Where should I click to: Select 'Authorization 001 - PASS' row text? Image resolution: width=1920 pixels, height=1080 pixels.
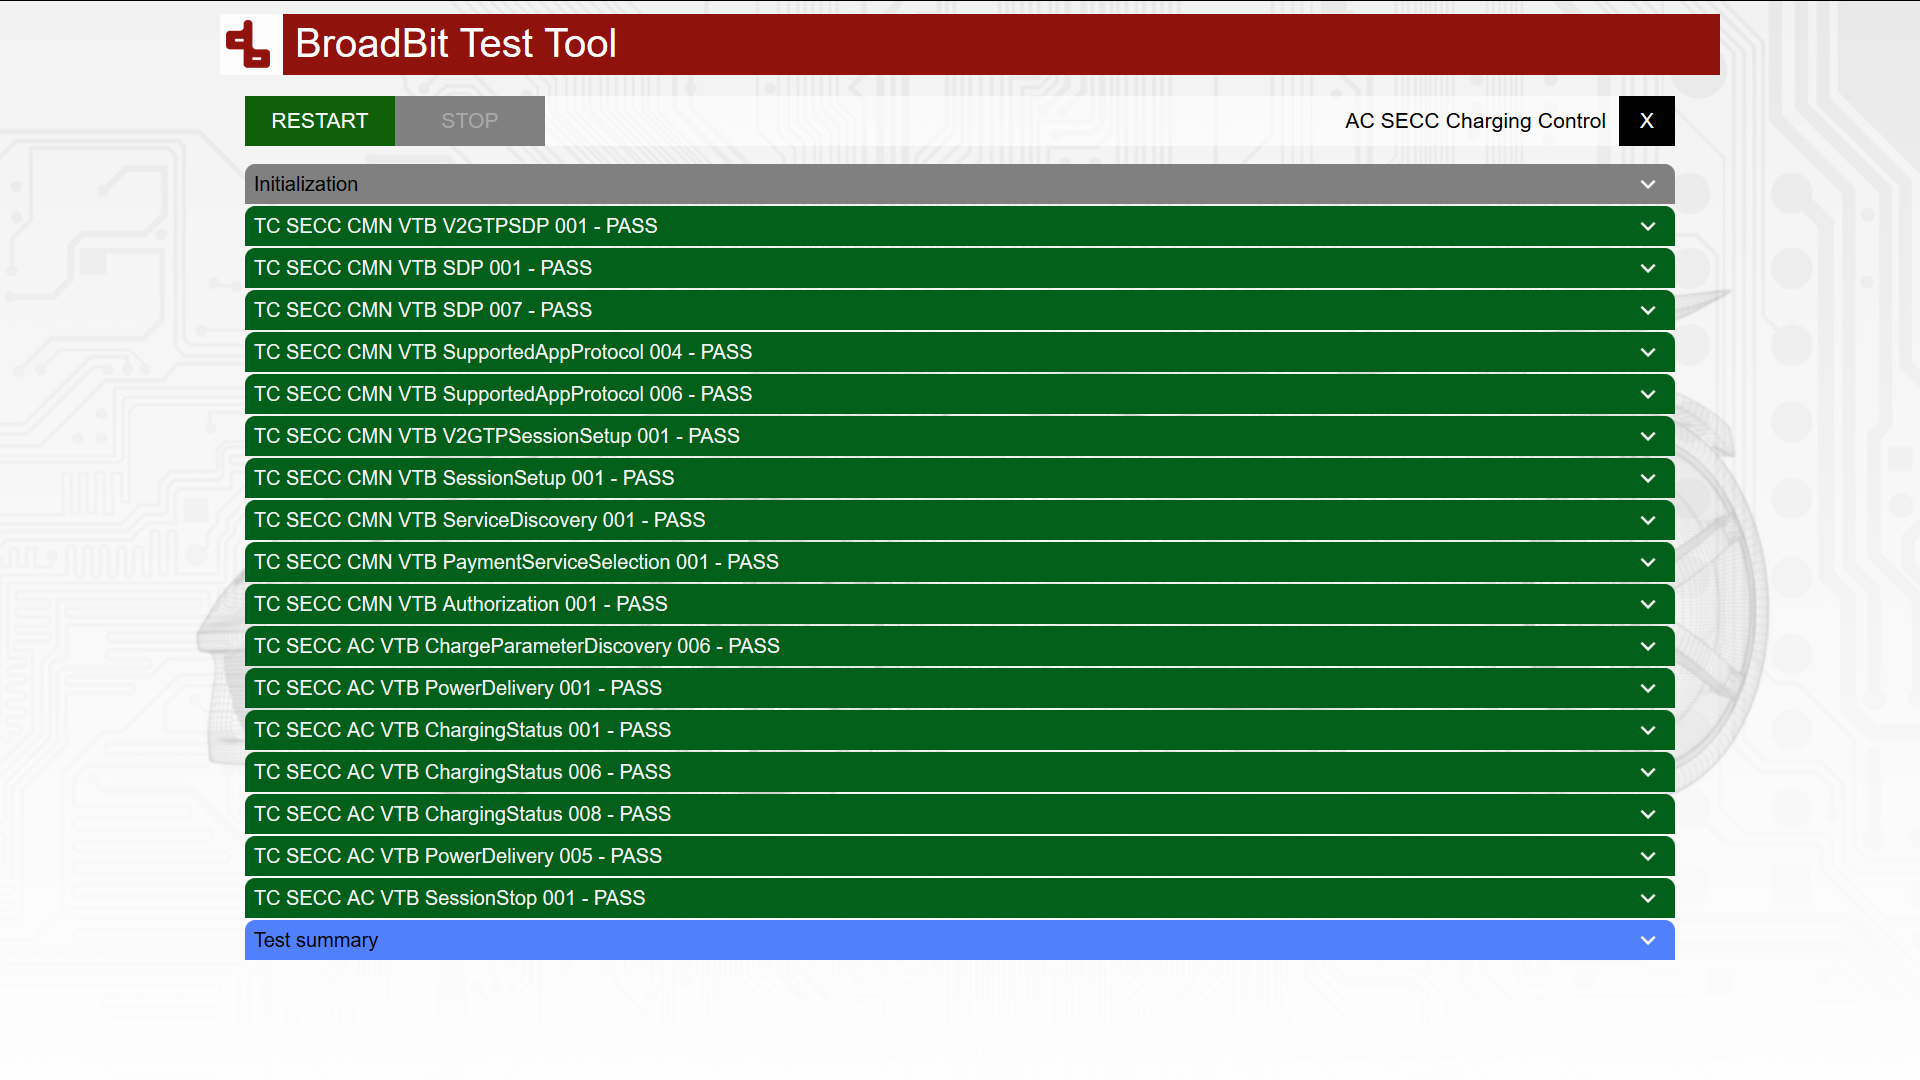pyautogui.click(x=460, y=604)
